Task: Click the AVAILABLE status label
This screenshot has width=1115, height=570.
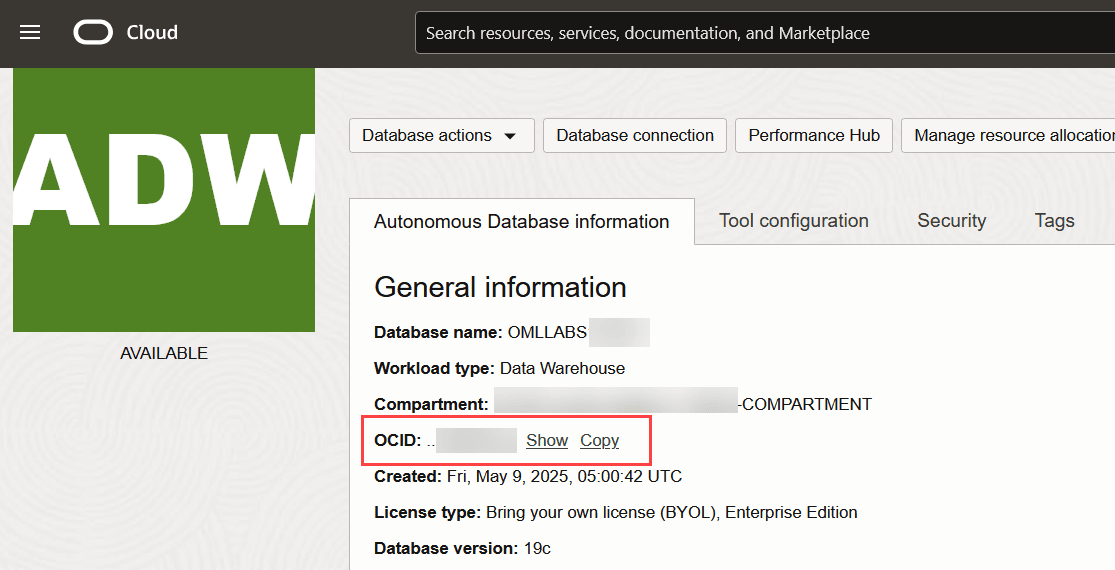Action: pos(164,353)
